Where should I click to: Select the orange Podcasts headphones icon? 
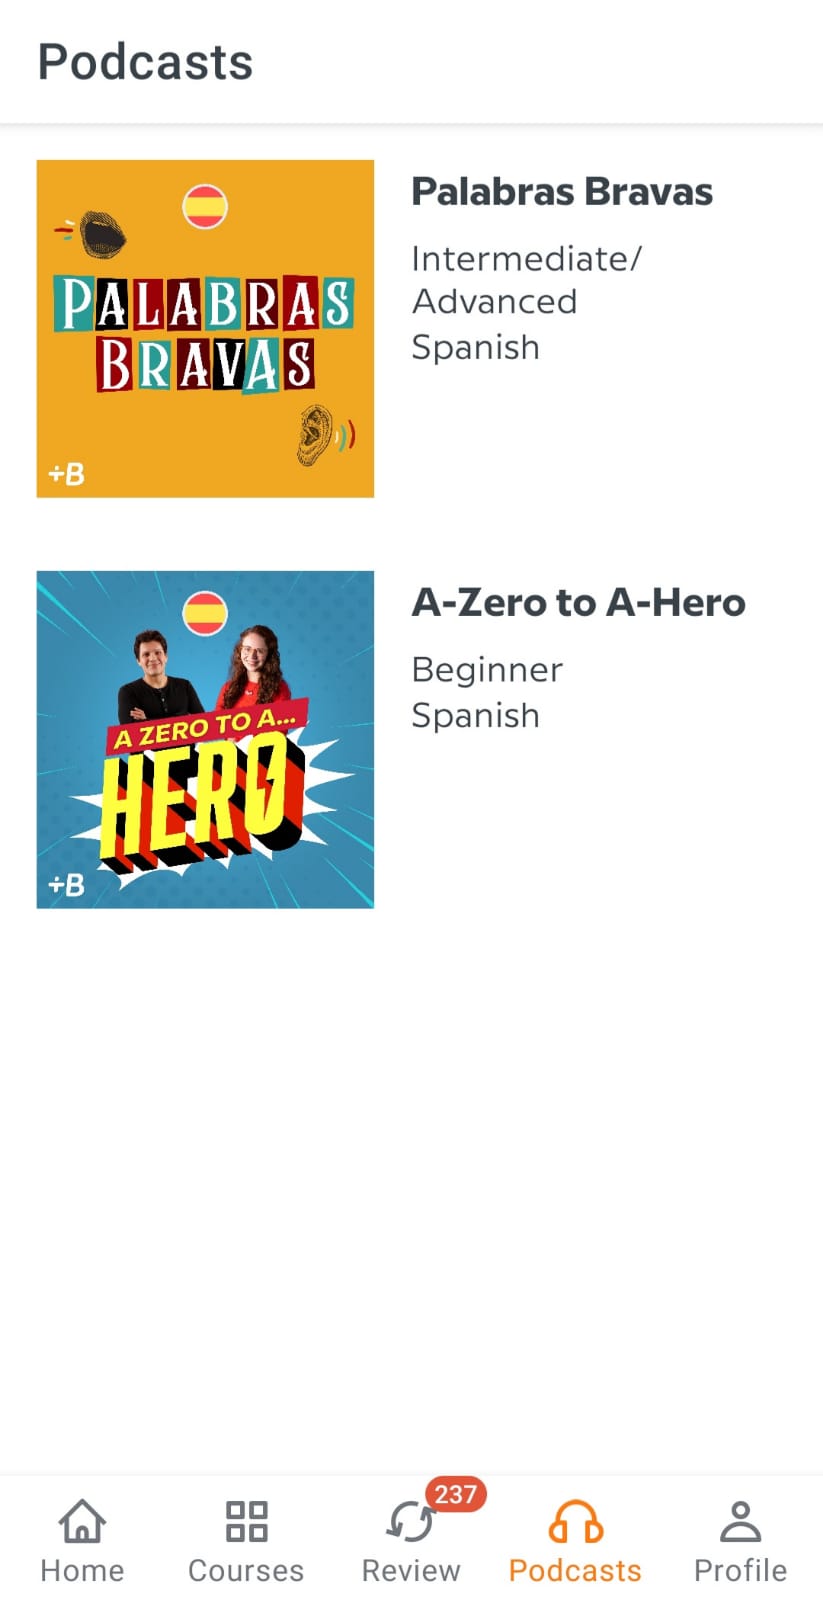pyautogui.click(x=575, y=1522)
